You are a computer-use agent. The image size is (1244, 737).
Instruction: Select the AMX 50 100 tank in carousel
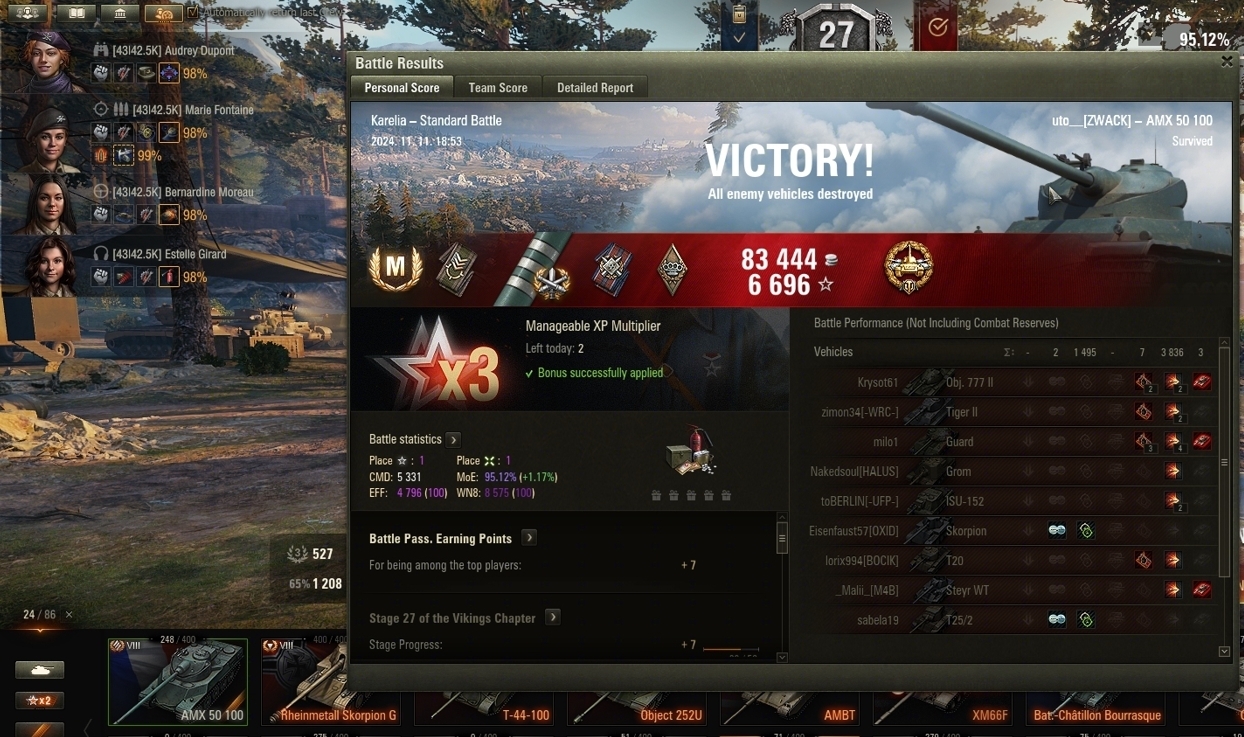tap(178, 682)
